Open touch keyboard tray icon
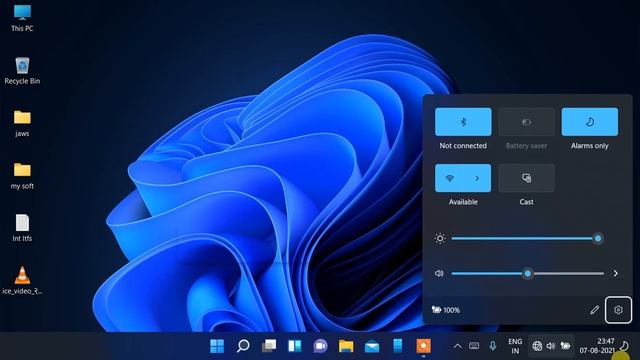The width and height of the screenshot is (640, 360). coord(474,346)
